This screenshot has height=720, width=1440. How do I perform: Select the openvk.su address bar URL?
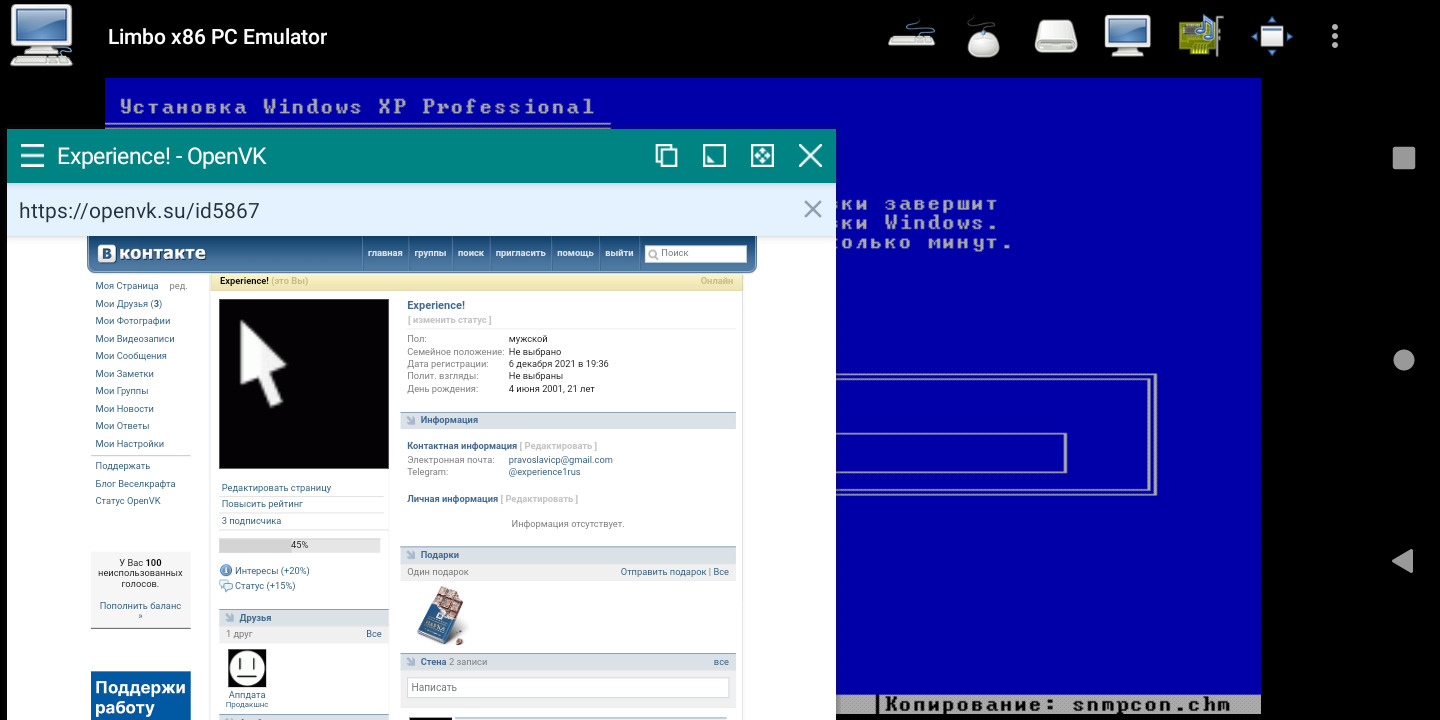139,210
